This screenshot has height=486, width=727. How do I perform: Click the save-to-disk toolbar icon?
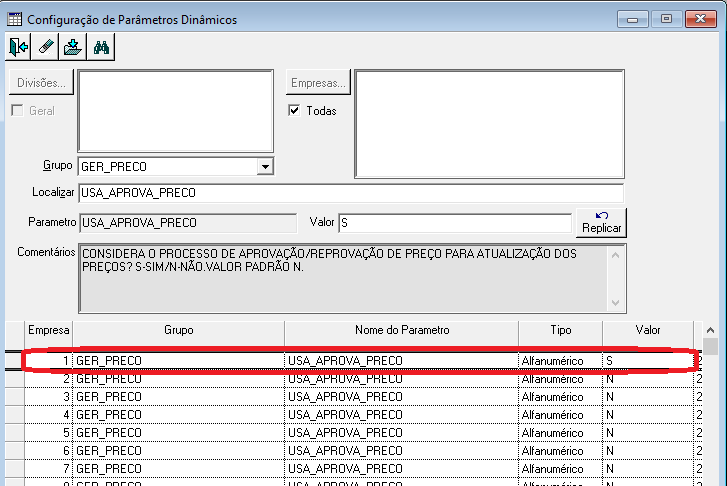point(73,47)
